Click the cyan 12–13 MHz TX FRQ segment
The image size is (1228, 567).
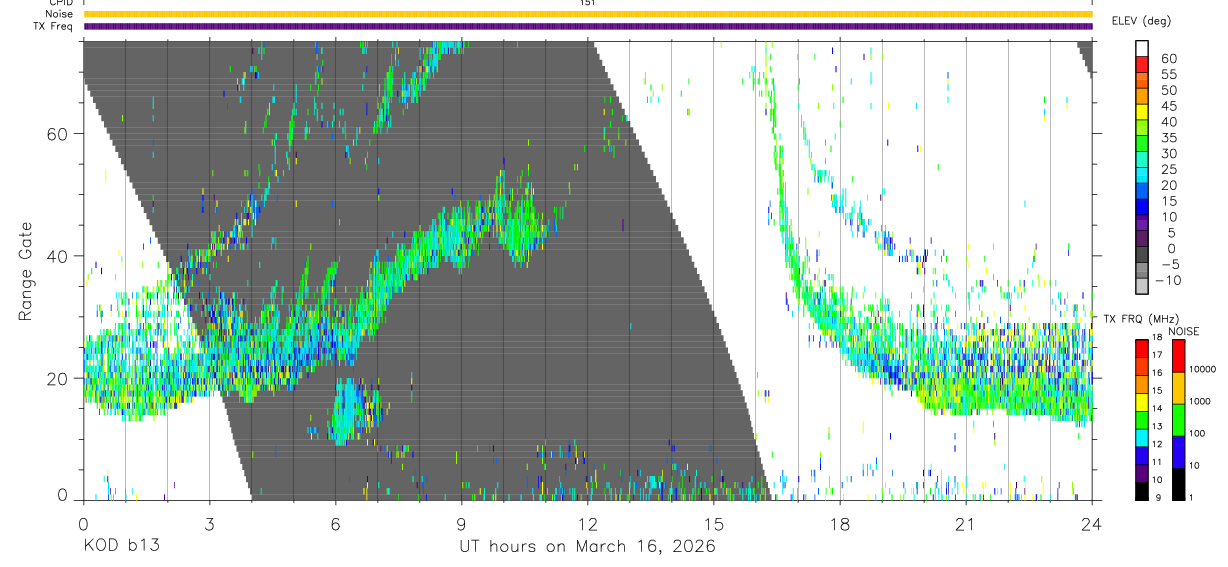(x=1142, y=438)
